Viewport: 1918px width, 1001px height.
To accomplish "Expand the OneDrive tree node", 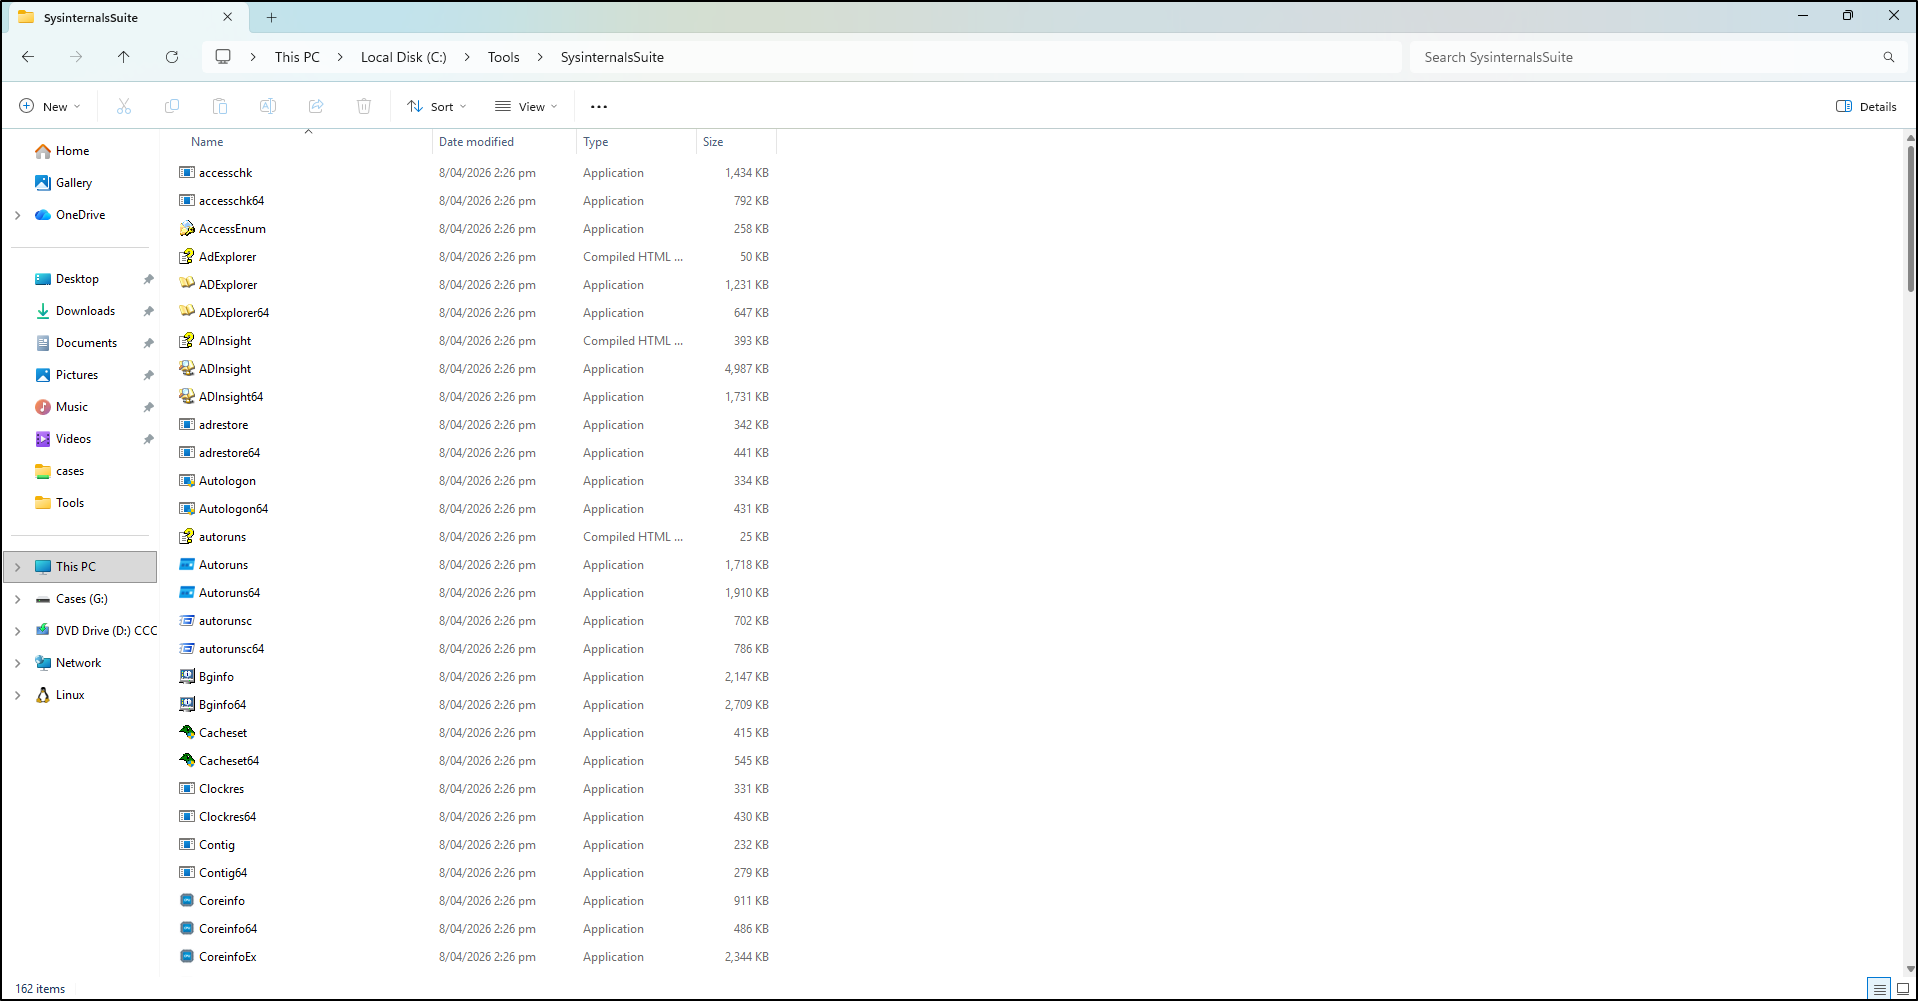I will 17,215.
